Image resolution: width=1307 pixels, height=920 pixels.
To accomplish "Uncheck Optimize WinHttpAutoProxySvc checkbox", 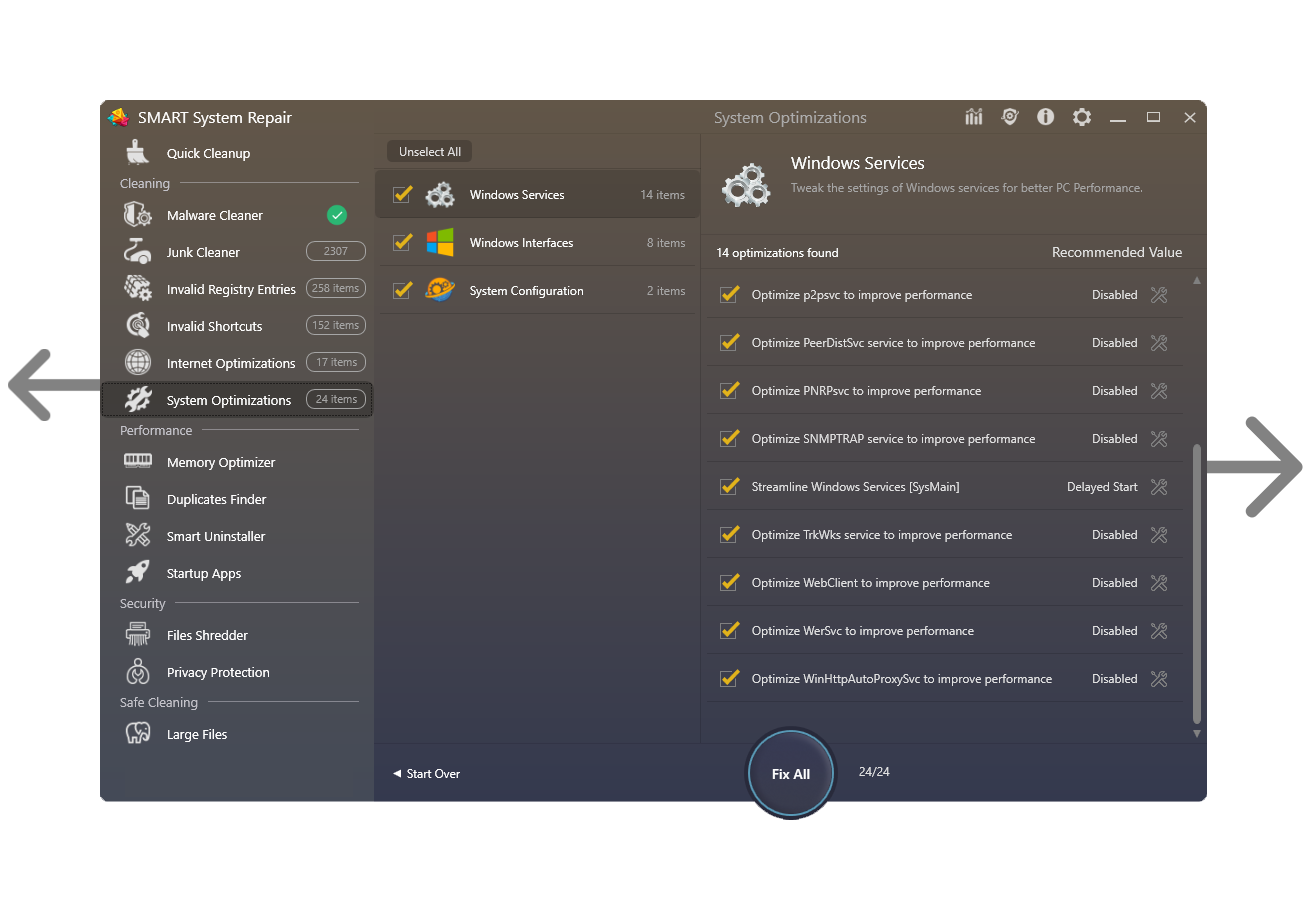I will click(x=729, y=678).
